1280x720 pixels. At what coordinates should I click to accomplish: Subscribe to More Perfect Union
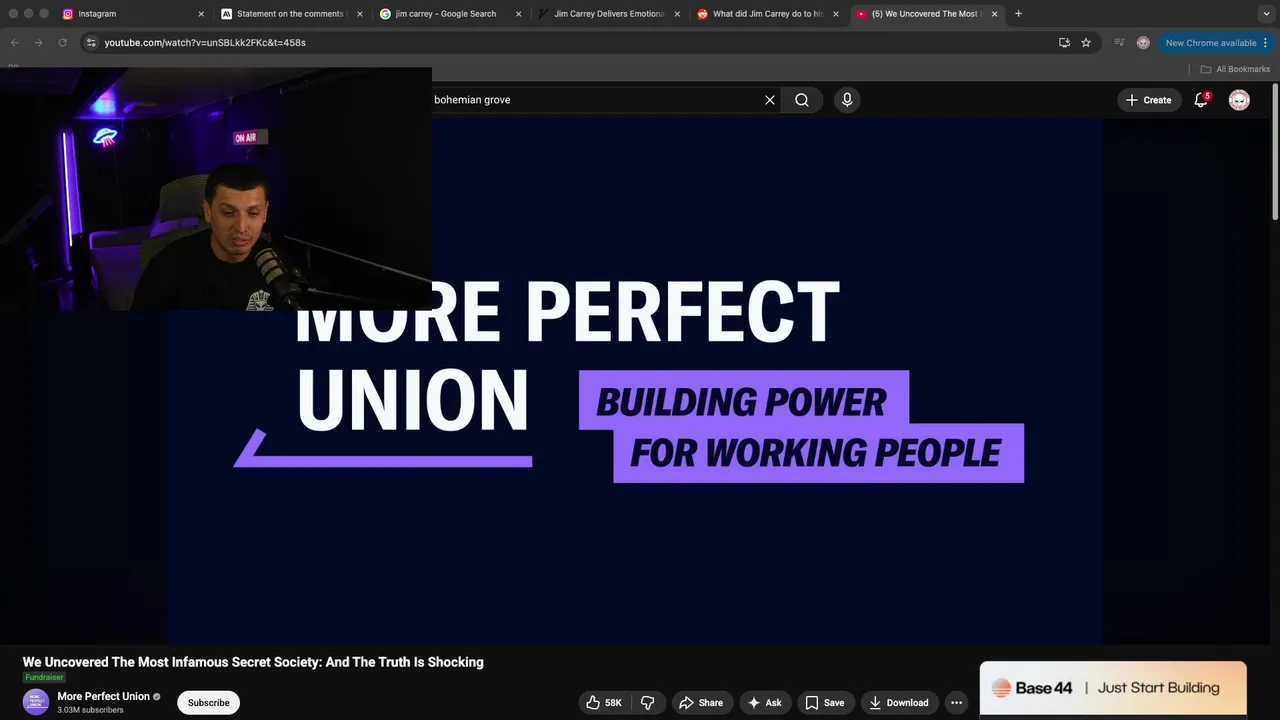point(208,703)
